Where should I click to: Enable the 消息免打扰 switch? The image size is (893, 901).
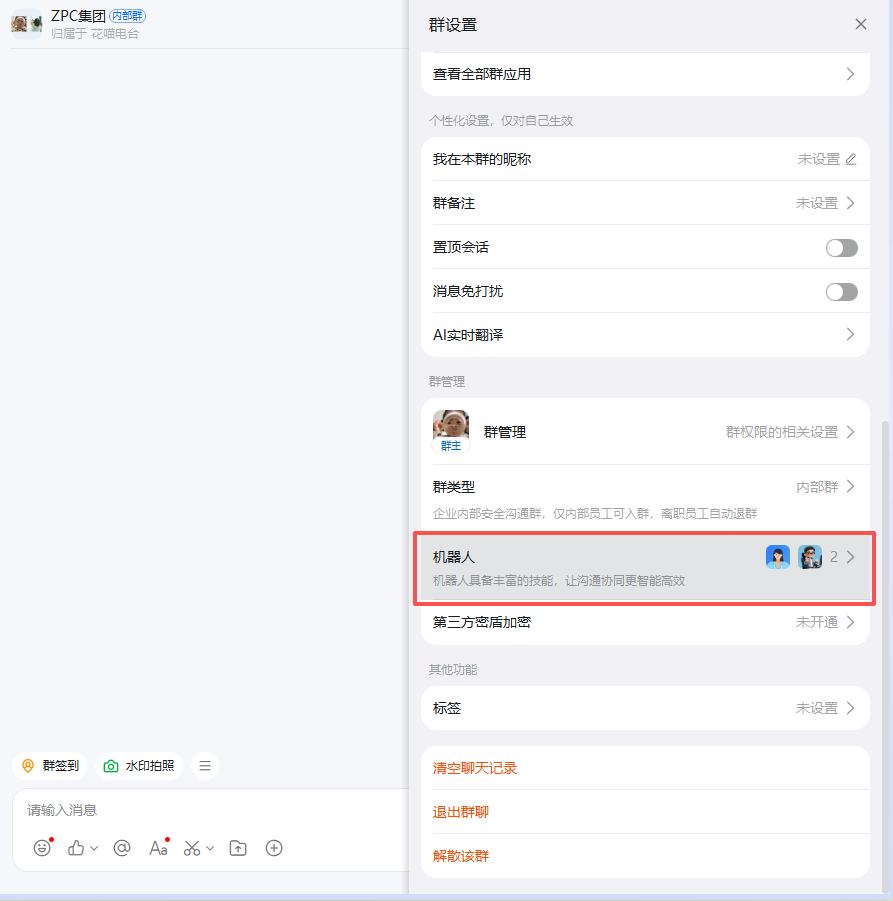point(841,292)
